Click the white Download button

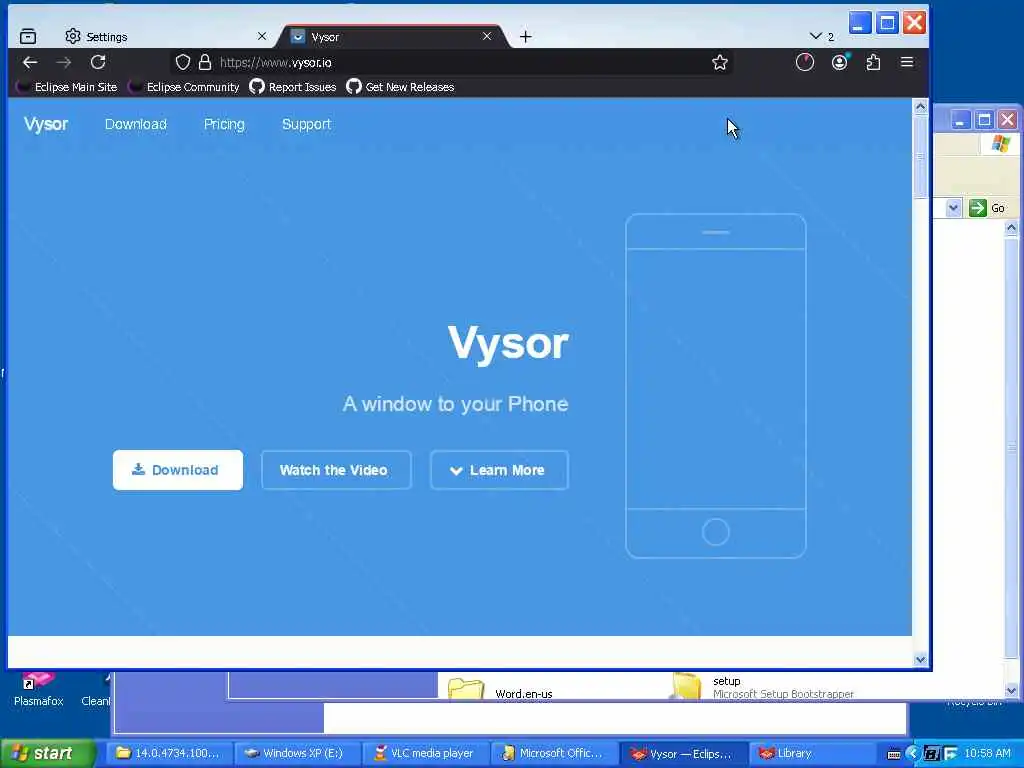coord(178,470)
